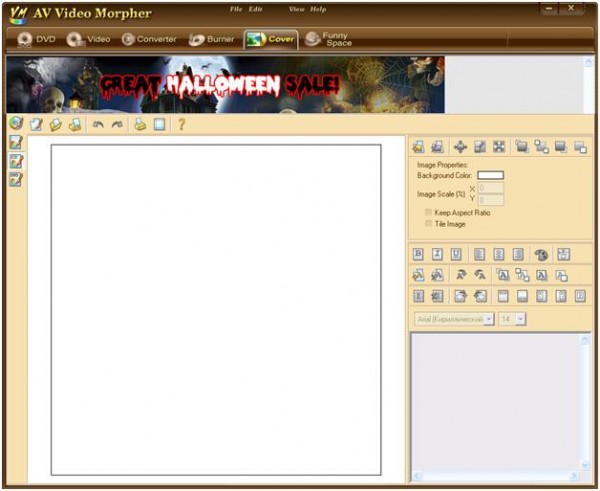
Task: Switch to the Video tab
Action: point(88,39)
